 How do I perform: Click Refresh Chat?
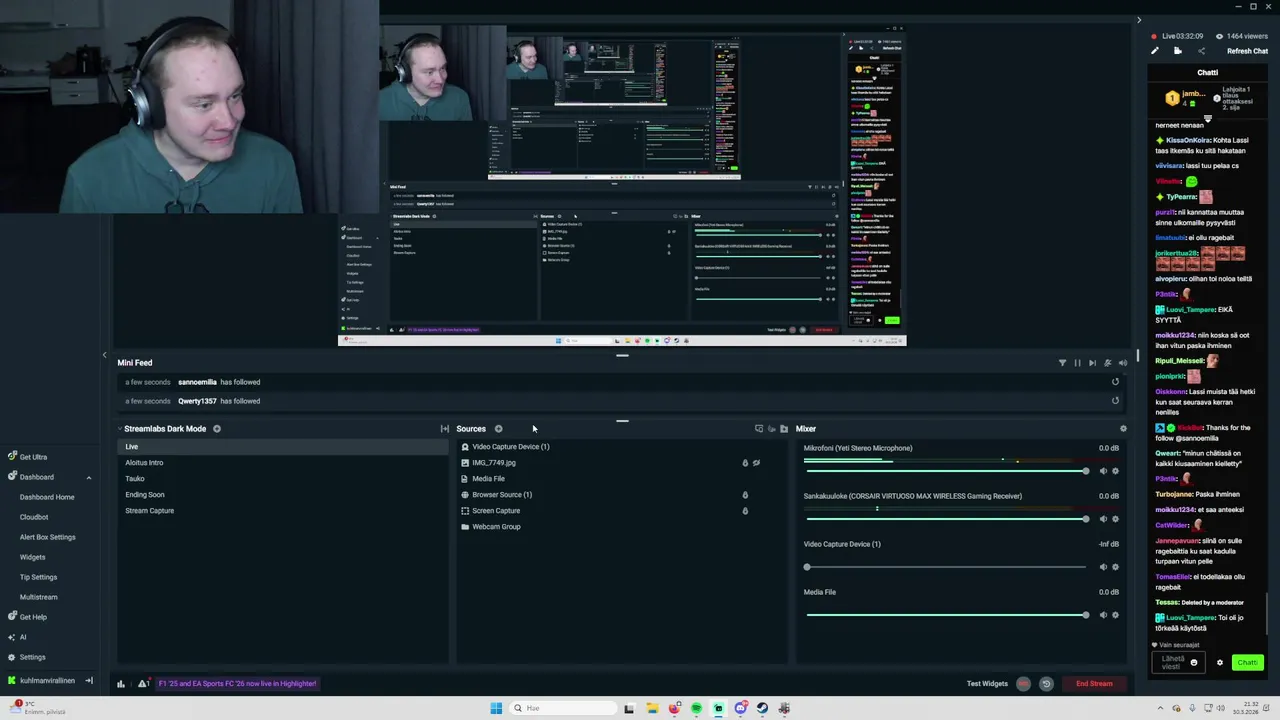pyautogui.click(x=1247, y=51)
